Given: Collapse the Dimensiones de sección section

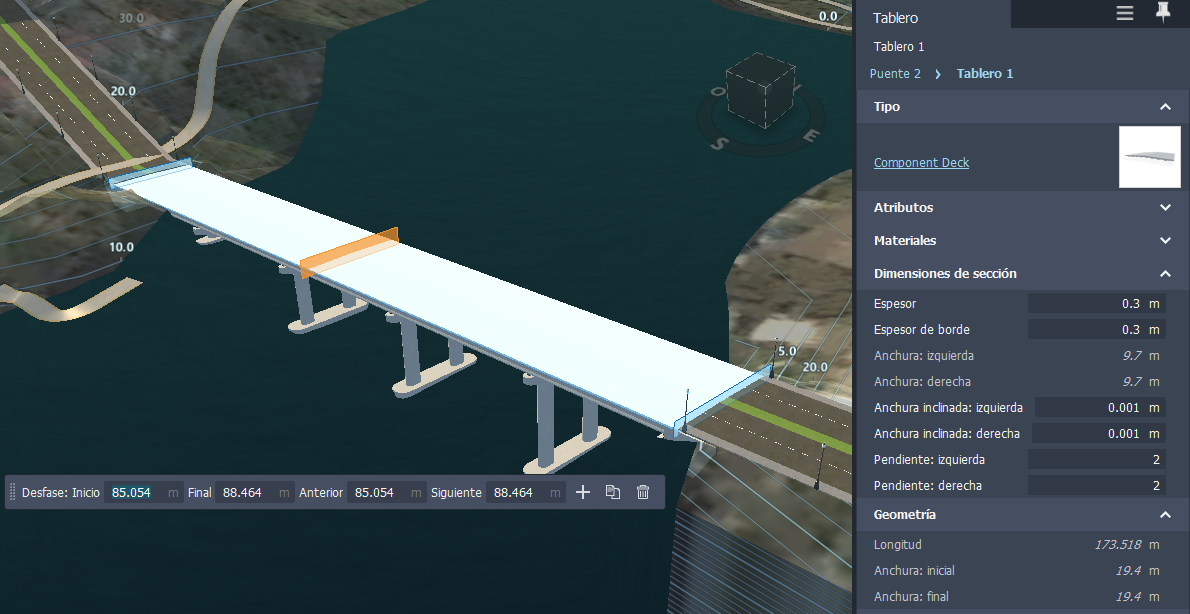Looking at the screenshot, I should [x=1166, y=273].
